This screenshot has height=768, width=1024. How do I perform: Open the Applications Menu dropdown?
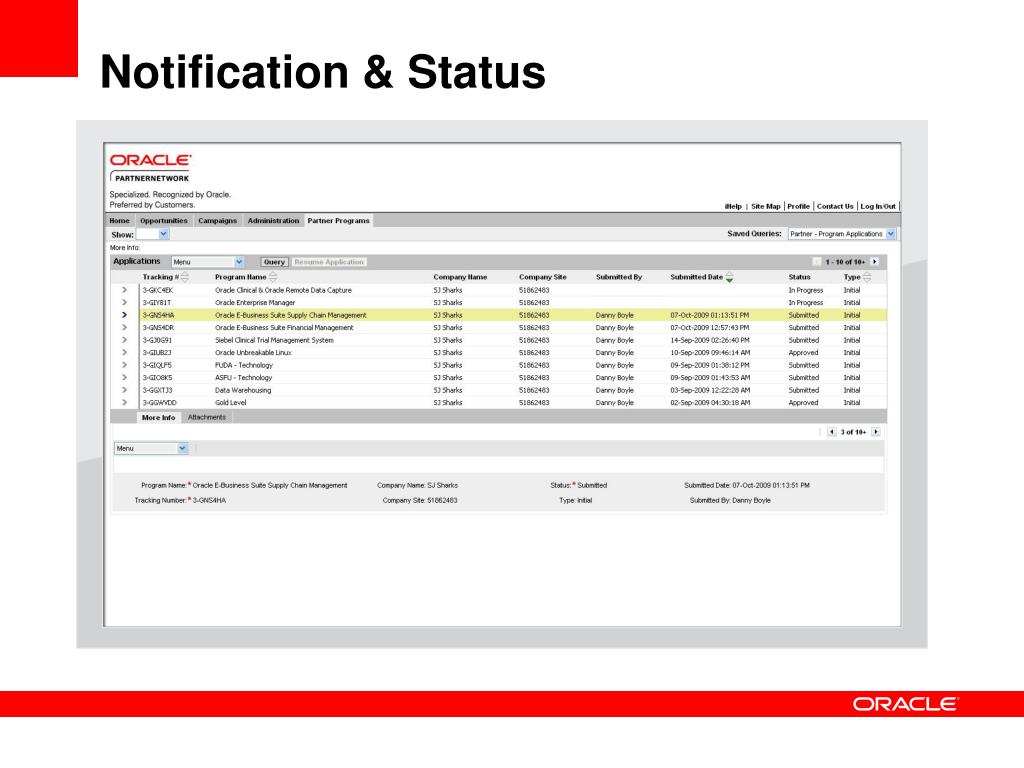[x=208, y=262]
